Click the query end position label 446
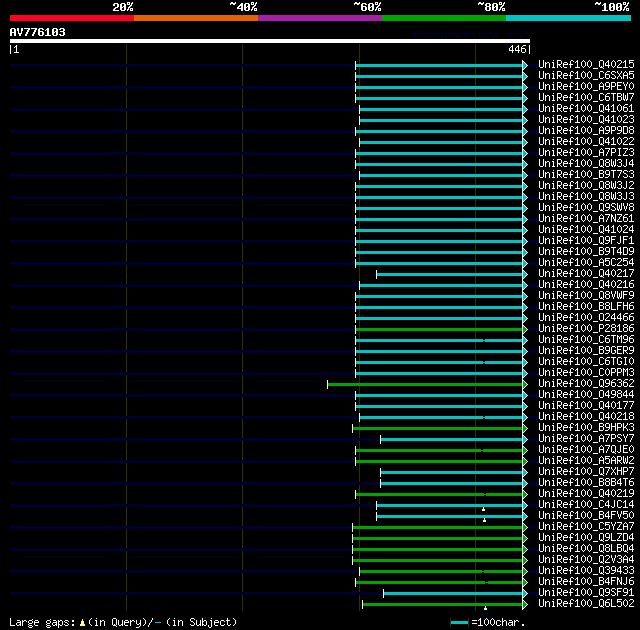This screenshot has width=640, height=630. [517, 49]
